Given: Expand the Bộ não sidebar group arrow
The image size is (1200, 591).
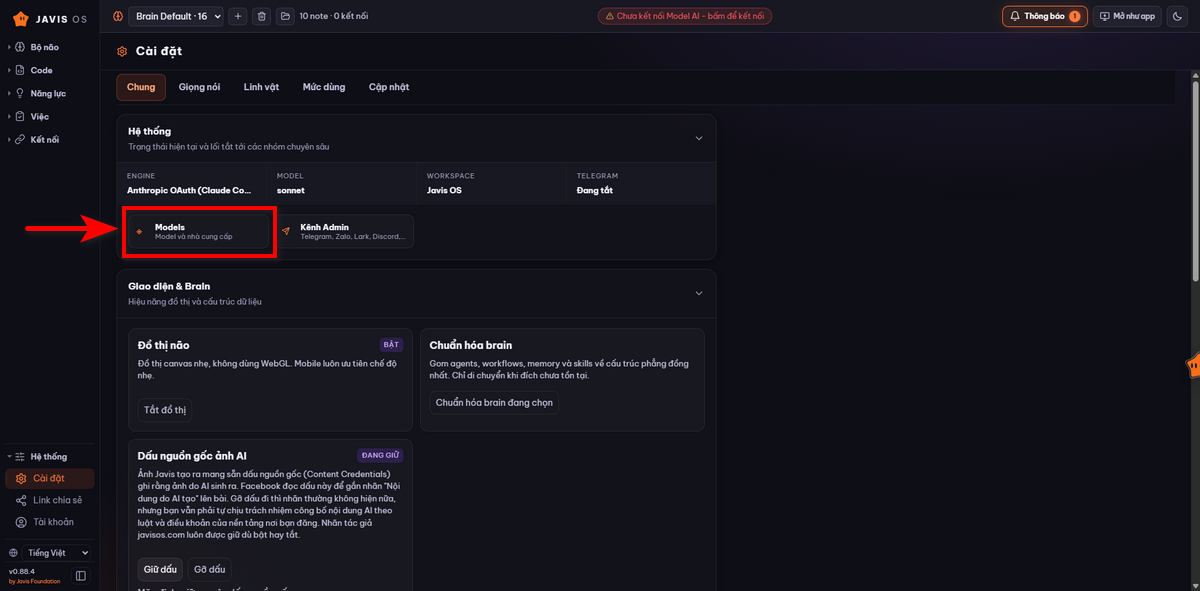Looking at the screenshot, I should coord(9,47).
